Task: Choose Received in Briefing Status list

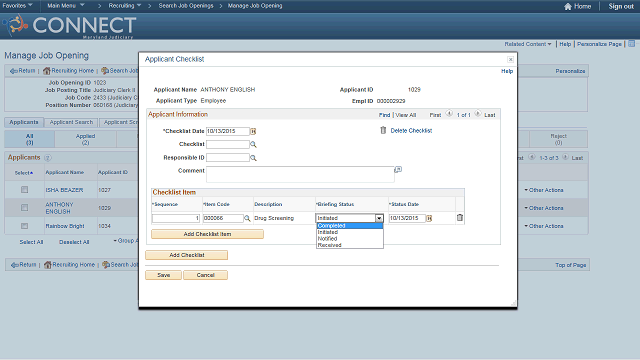Action: click(x=350, y=245)
